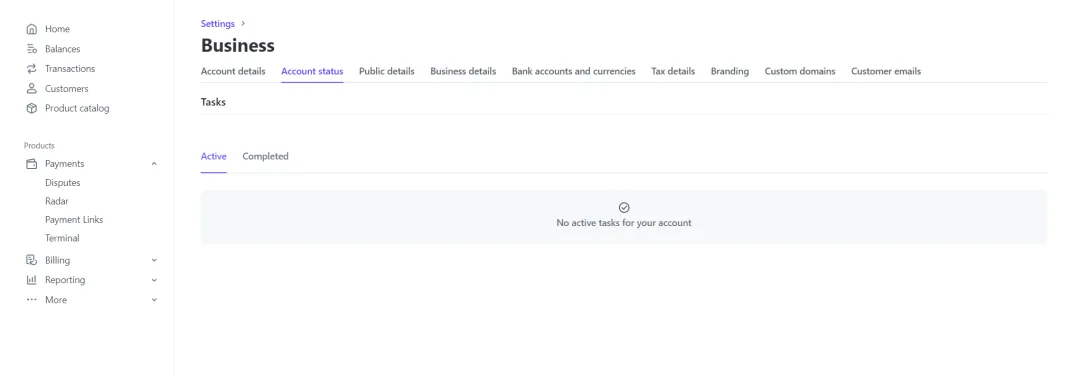Expand the More section chevron
This screenshot has height=375, width=1080.
(154, 300)
